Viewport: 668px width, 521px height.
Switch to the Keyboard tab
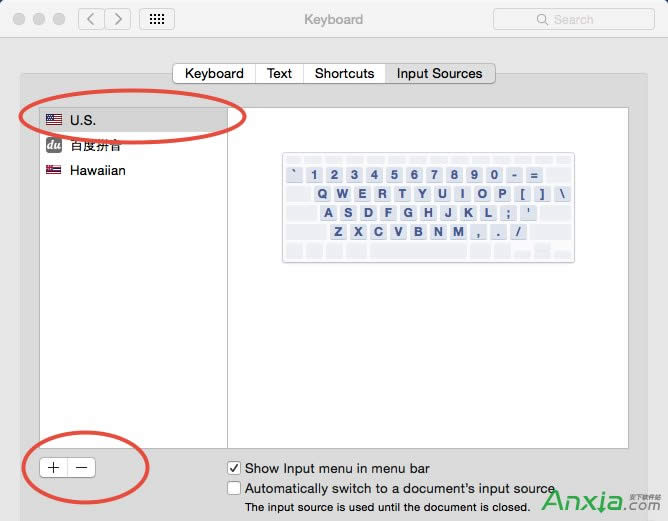[214, 73]
